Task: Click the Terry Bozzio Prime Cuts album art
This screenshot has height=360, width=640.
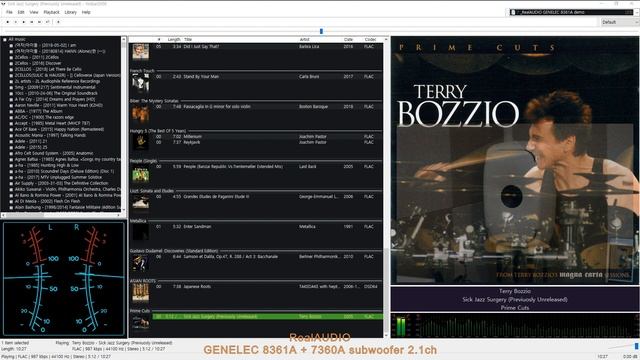Action: click(515, 160)
